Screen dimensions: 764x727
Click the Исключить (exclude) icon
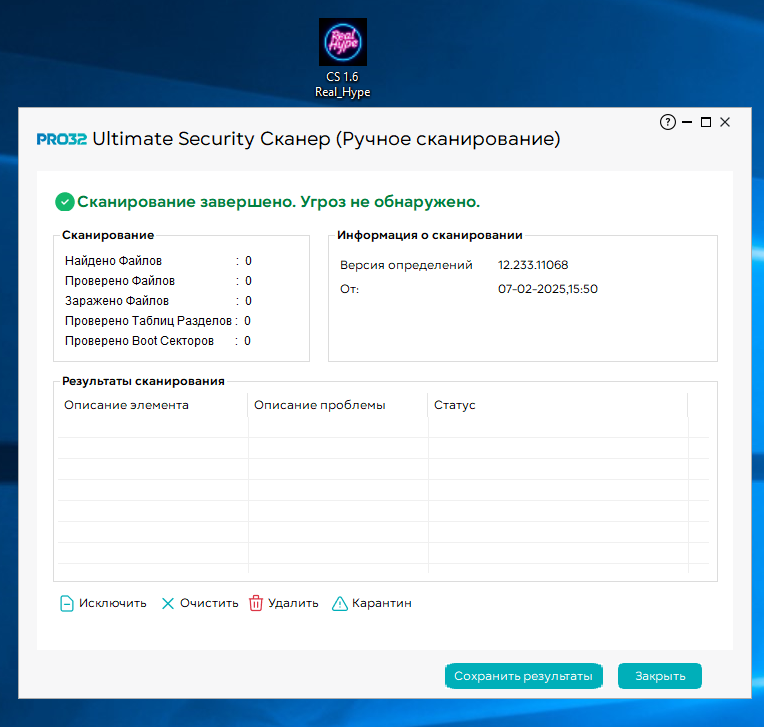(67, 603)
